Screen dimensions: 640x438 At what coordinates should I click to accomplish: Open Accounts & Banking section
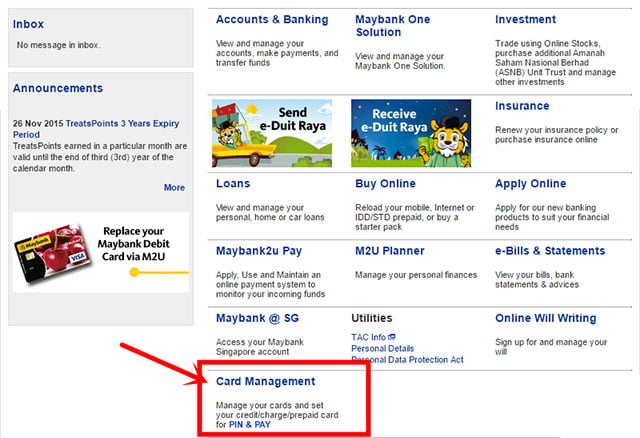tap(272, 20)
